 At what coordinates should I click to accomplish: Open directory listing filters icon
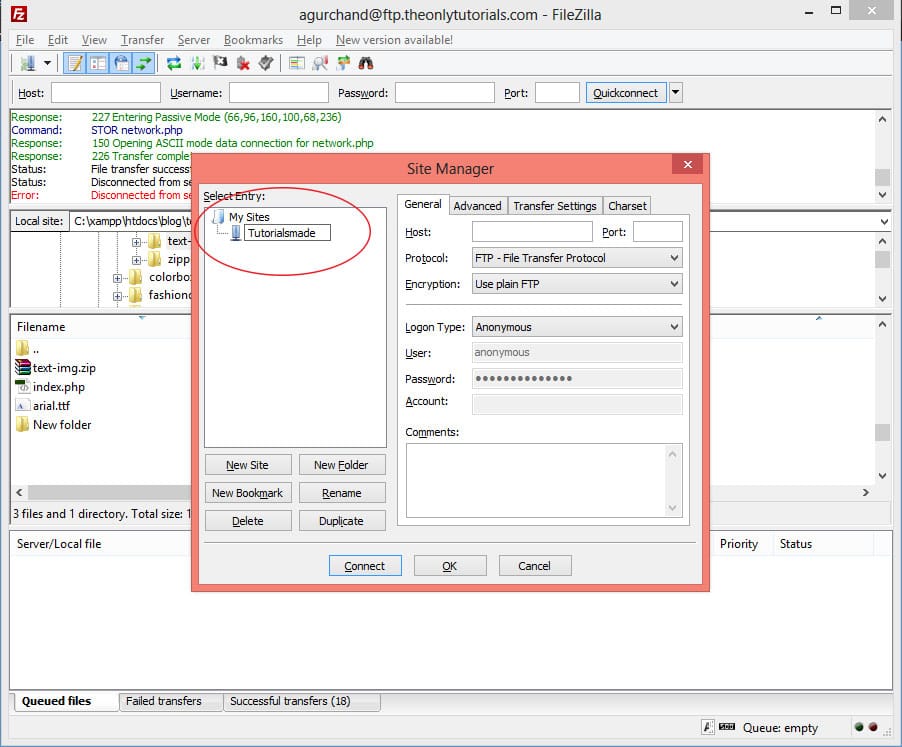coord(297,63)
